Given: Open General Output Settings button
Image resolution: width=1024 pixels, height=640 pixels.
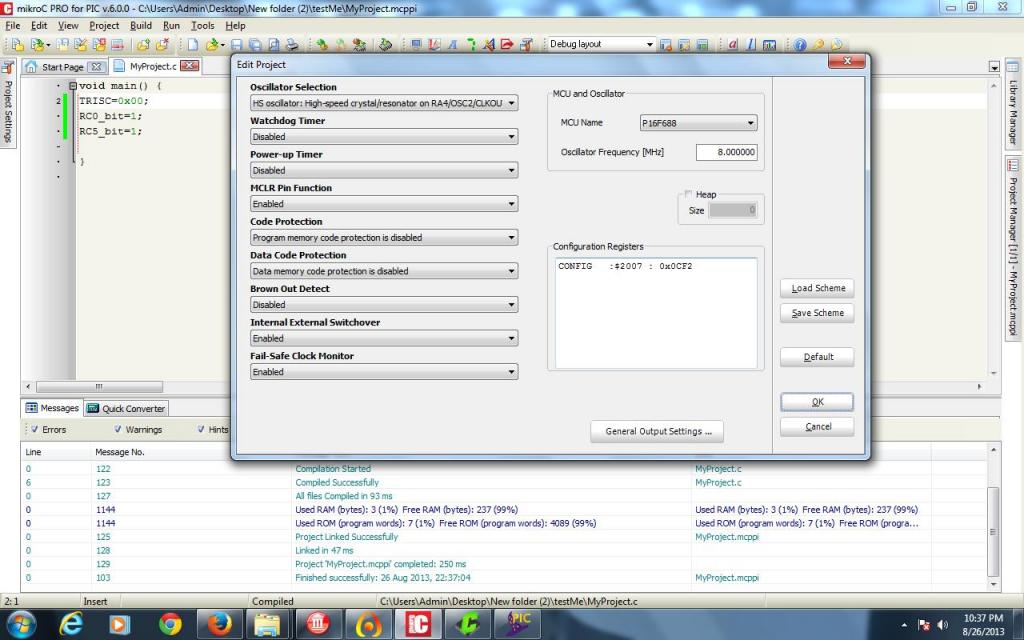Looking at the screenshot, I should [657, 431].
